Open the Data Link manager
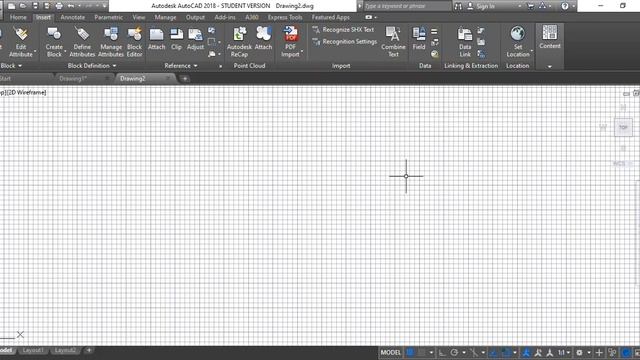Viewport: 640px width, 360px height. (x=465, y=42)
